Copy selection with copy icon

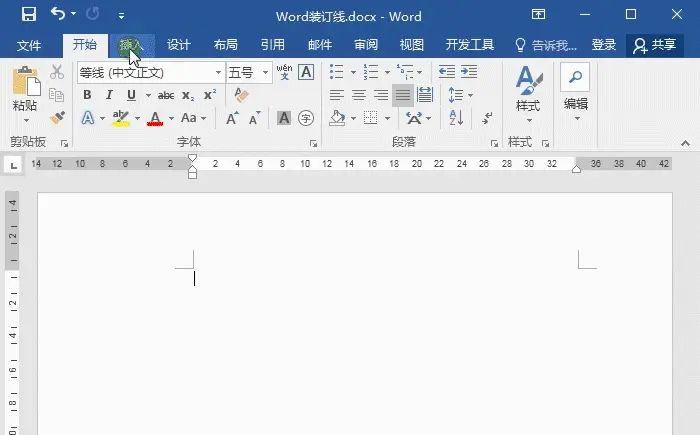57,95
